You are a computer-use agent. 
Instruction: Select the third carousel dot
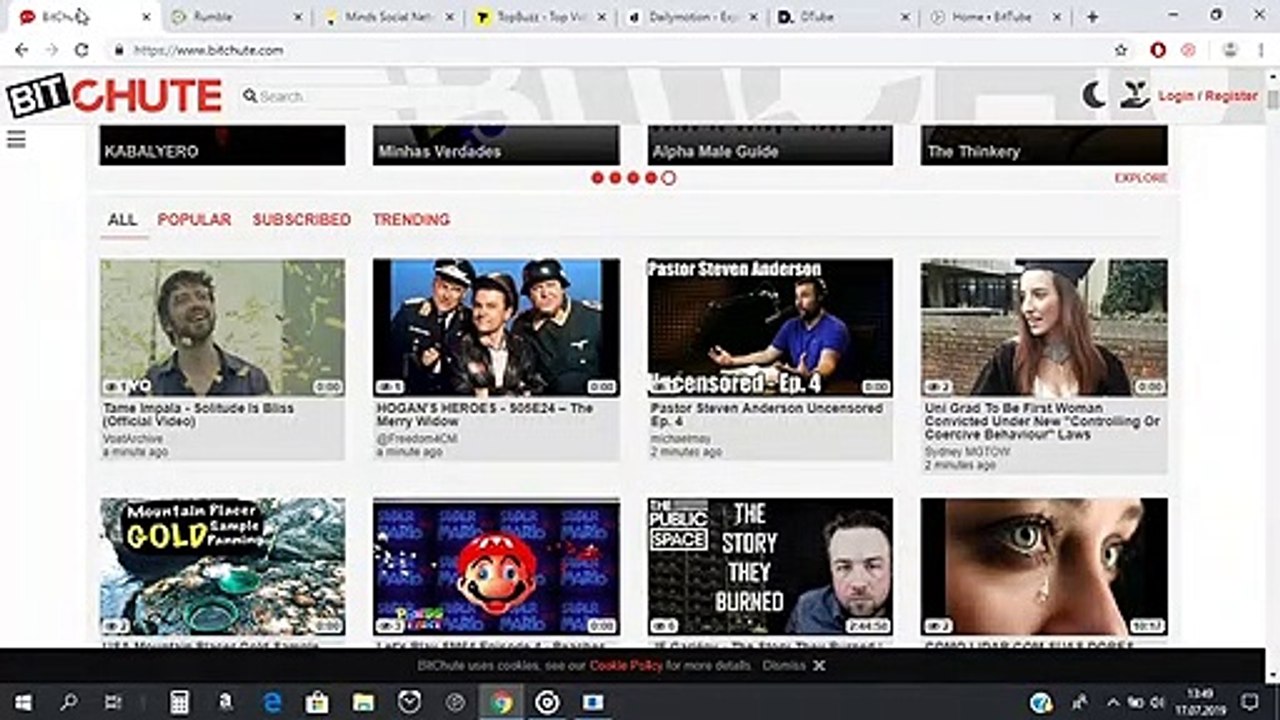[x=633, y=178]
